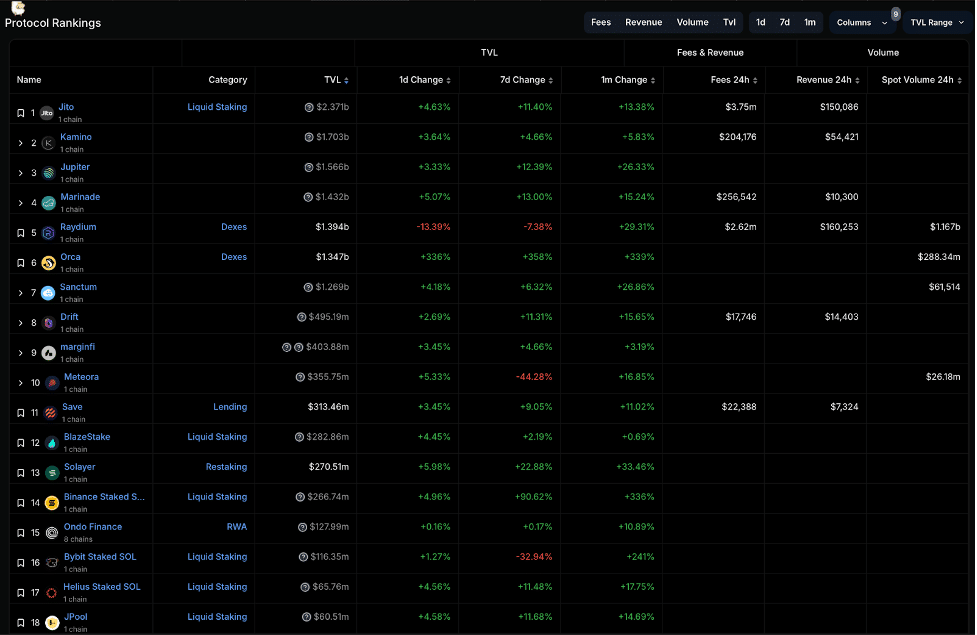
Task: Click the info icon beside Drift TVL
Action: click(x=302, y=317)
